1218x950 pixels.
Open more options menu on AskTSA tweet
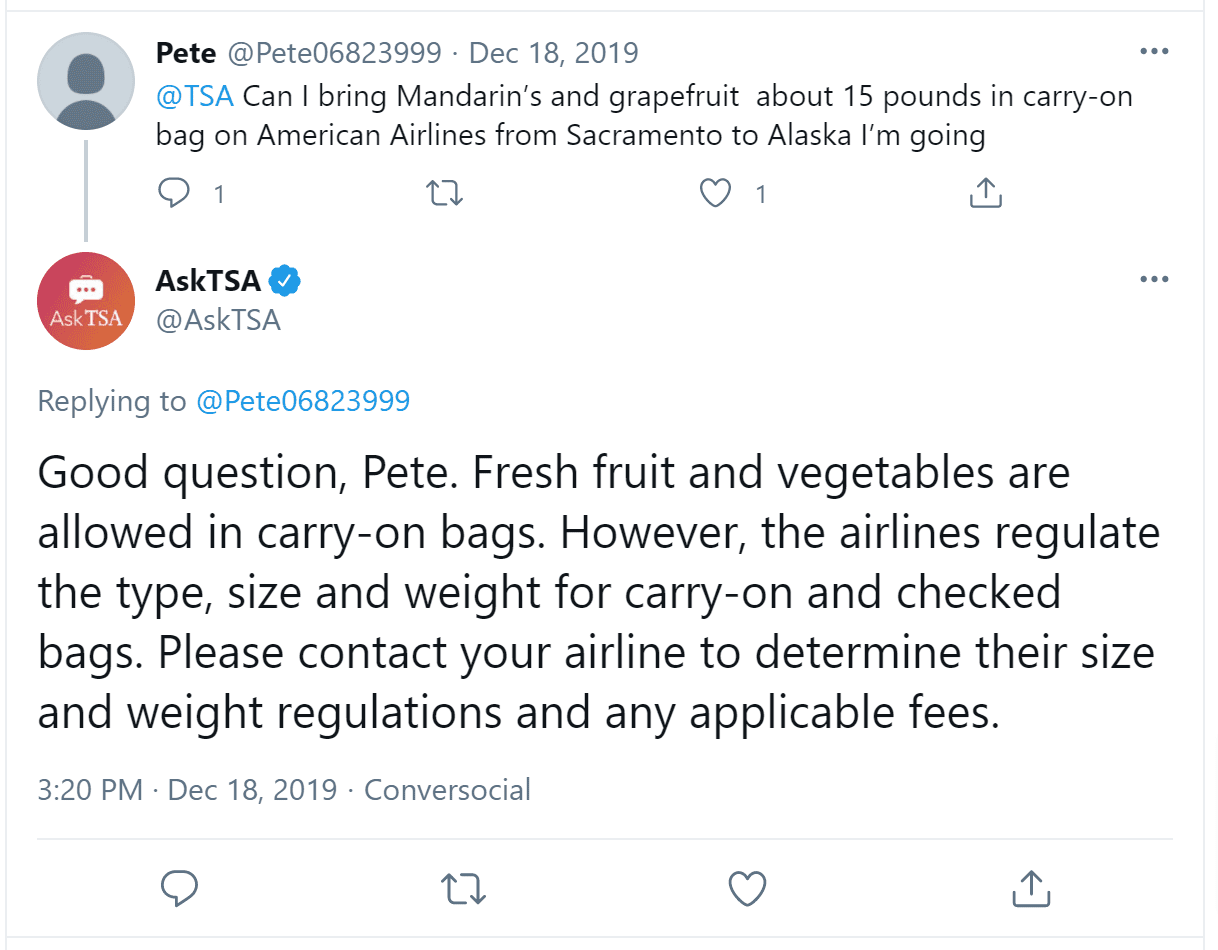(x=1154, y=279)
